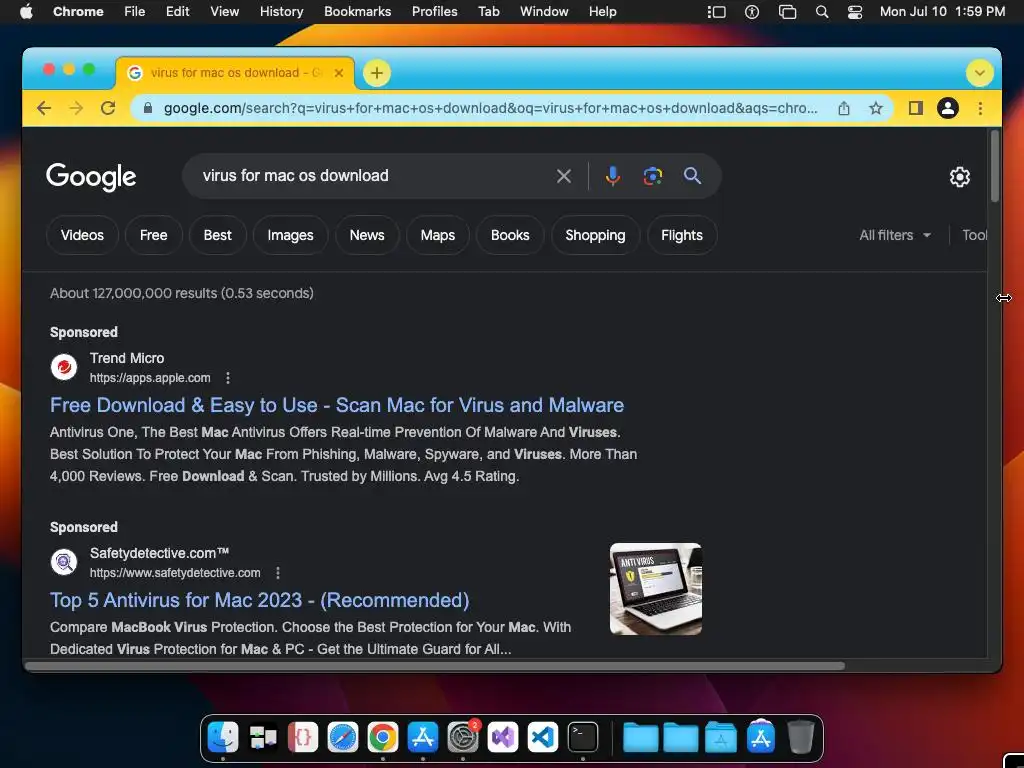Bookmark this page with the star icon

[876, 108]
